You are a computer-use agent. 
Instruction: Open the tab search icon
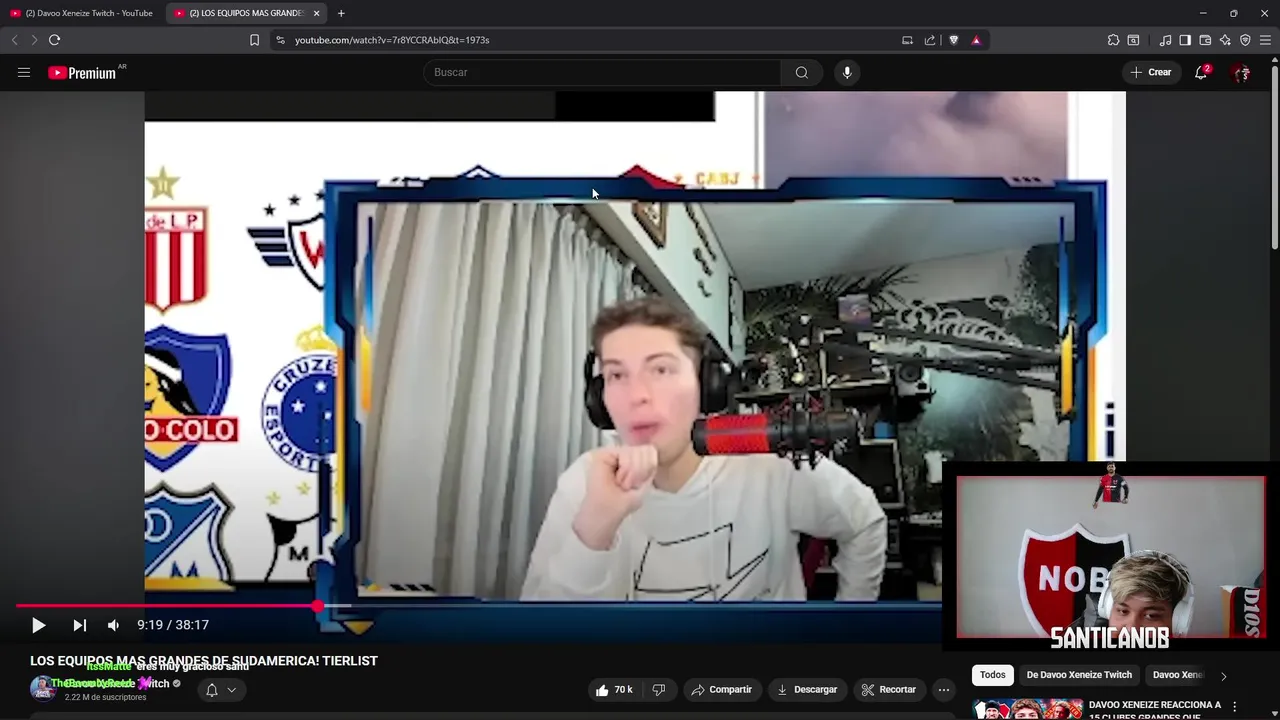point(1133,40)
